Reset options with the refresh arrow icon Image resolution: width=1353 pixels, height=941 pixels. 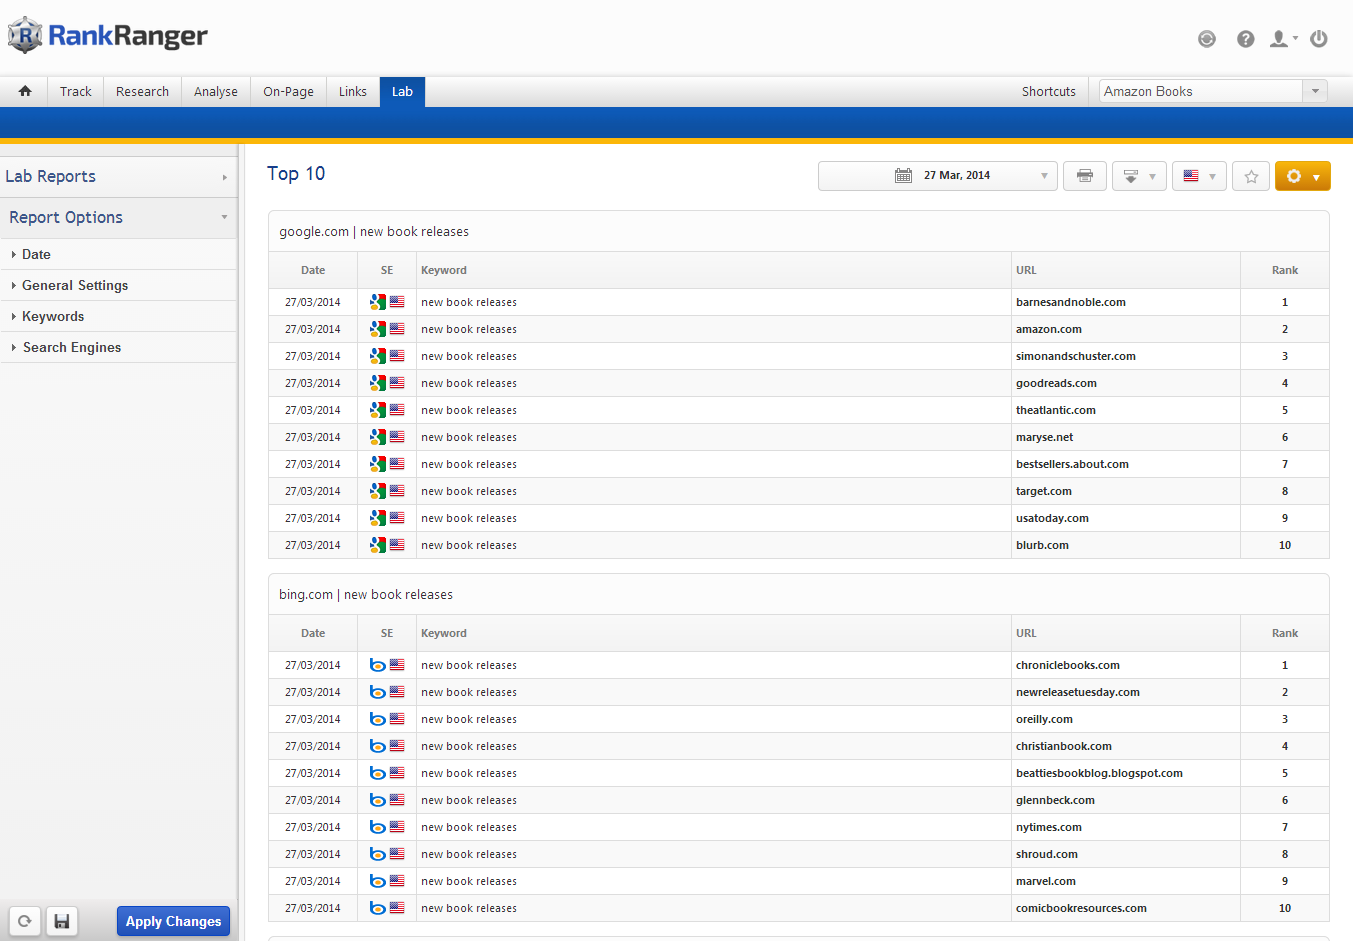[25, 921]
